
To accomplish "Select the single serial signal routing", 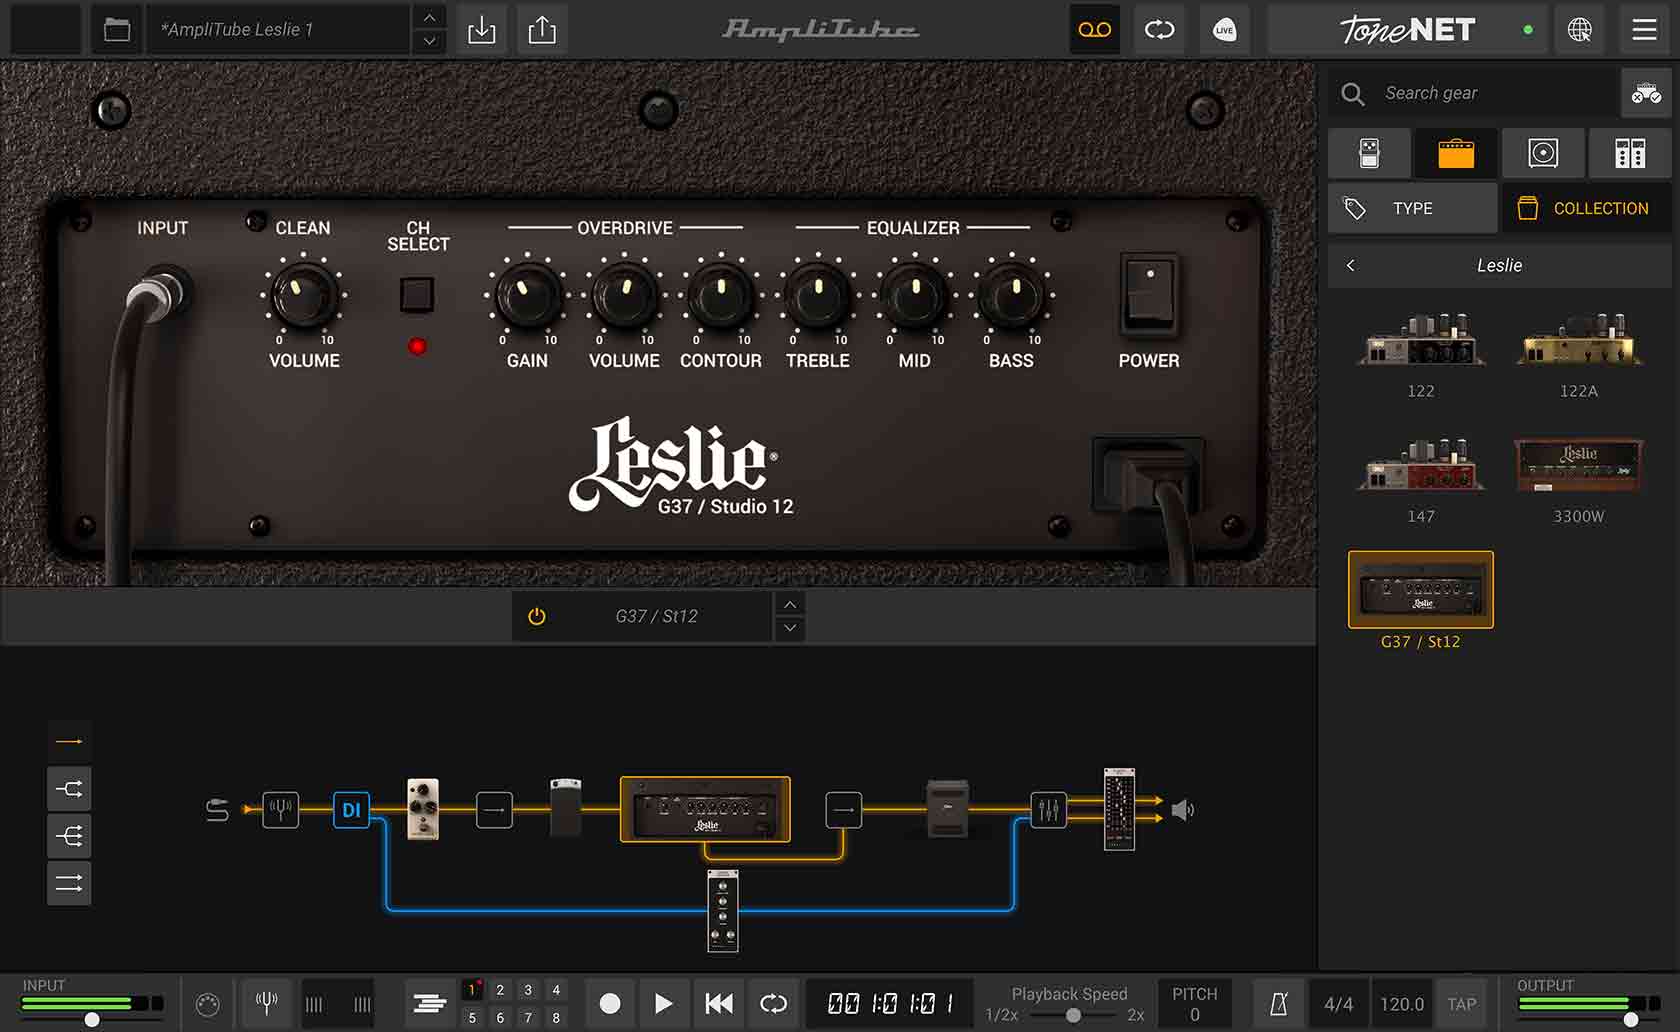I will (69, 741).
